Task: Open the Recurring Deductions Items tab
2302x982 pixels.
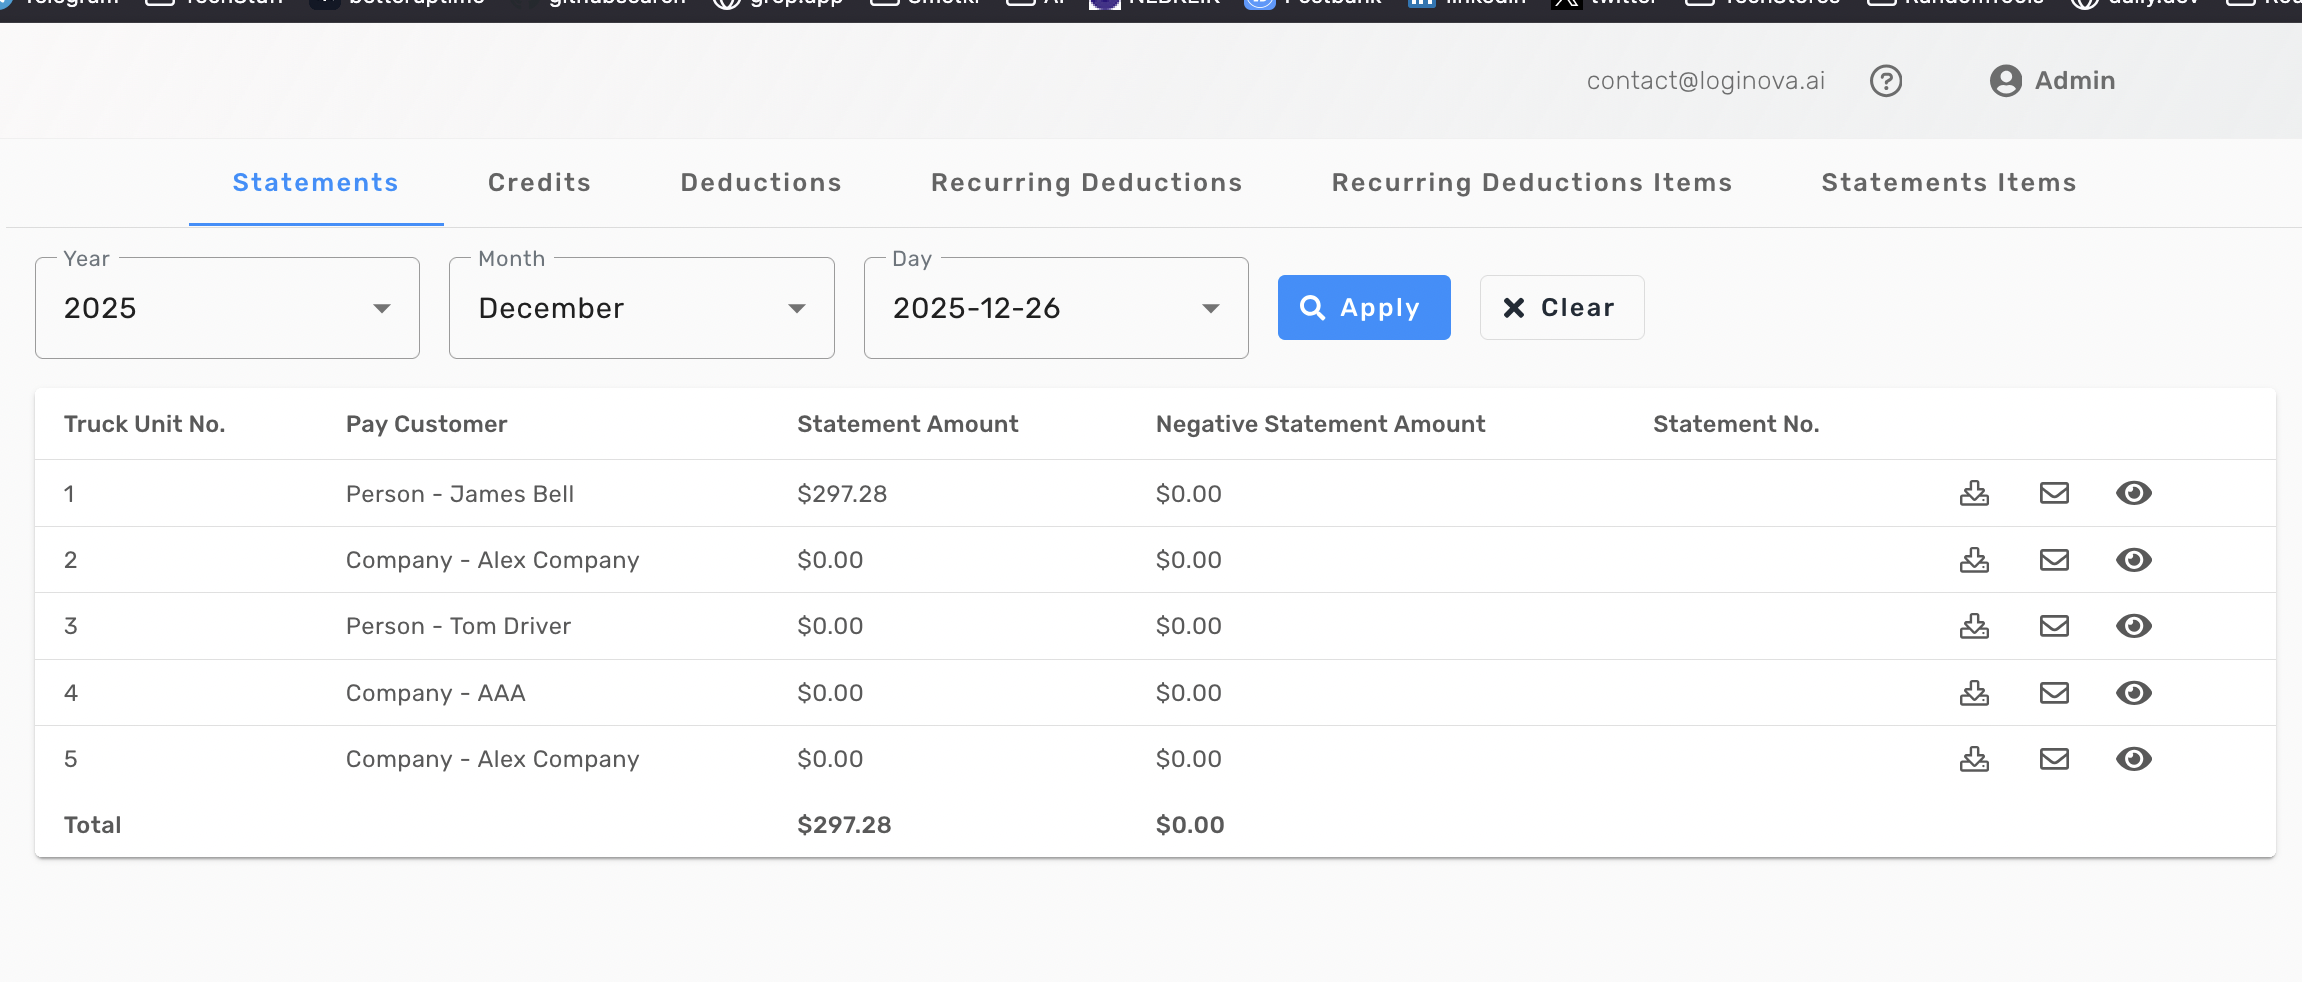Action: pos(1531,182)
